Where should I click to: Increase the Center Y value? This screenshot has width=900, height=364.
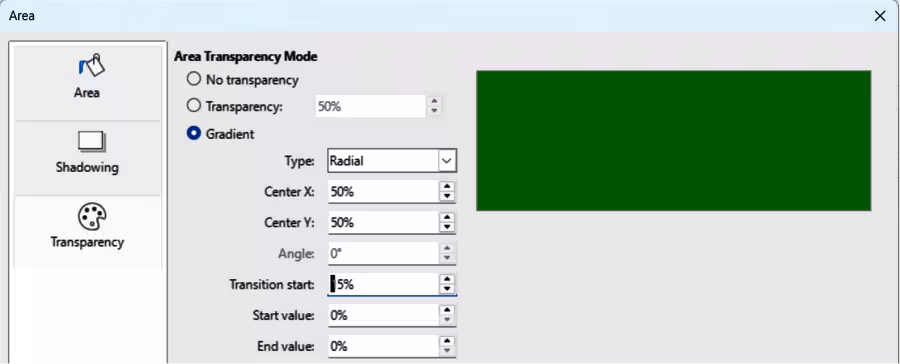click(447, 218)
